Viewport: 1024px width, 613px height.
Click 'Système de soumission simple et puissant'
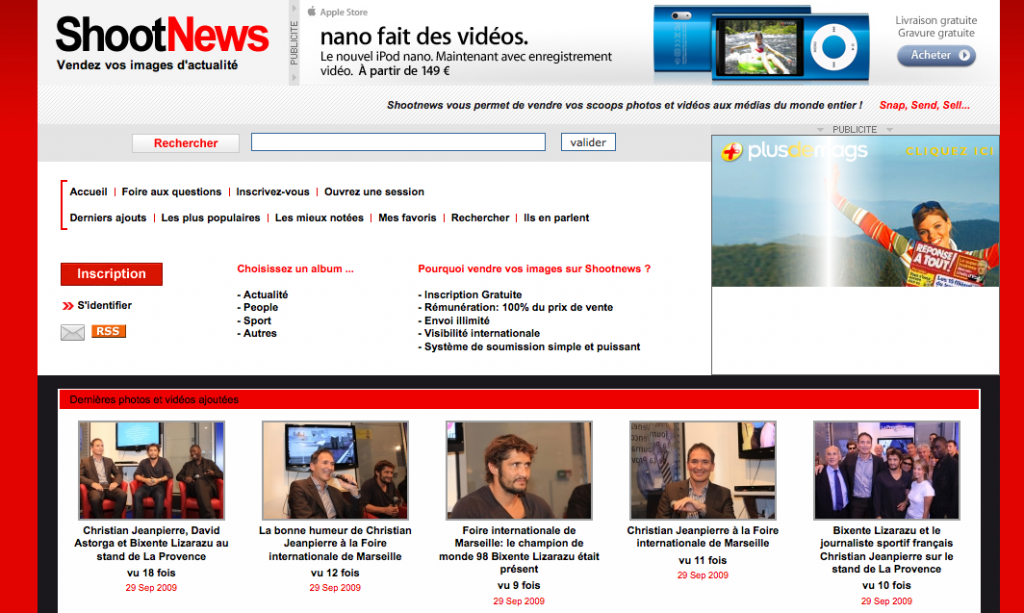[x=532, y=347]
